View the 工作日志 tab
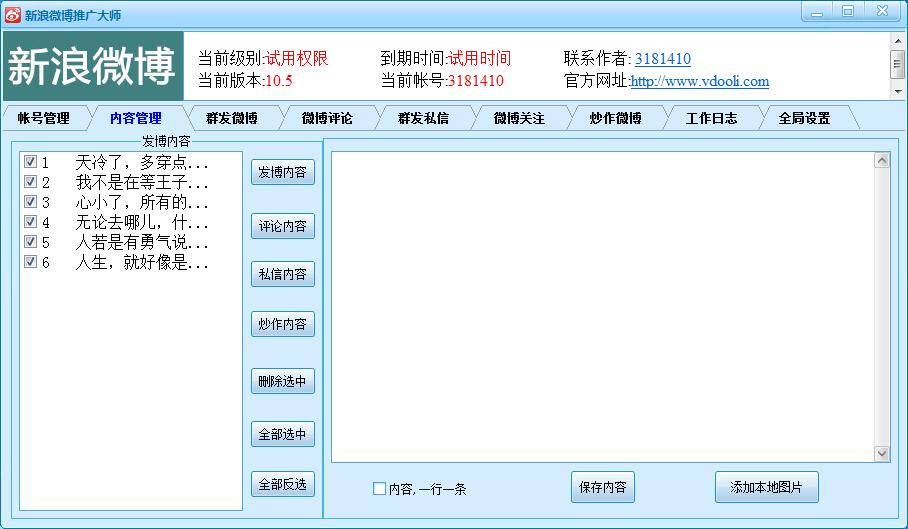Viewport: 908px width, 529px height. pos(712,118)
